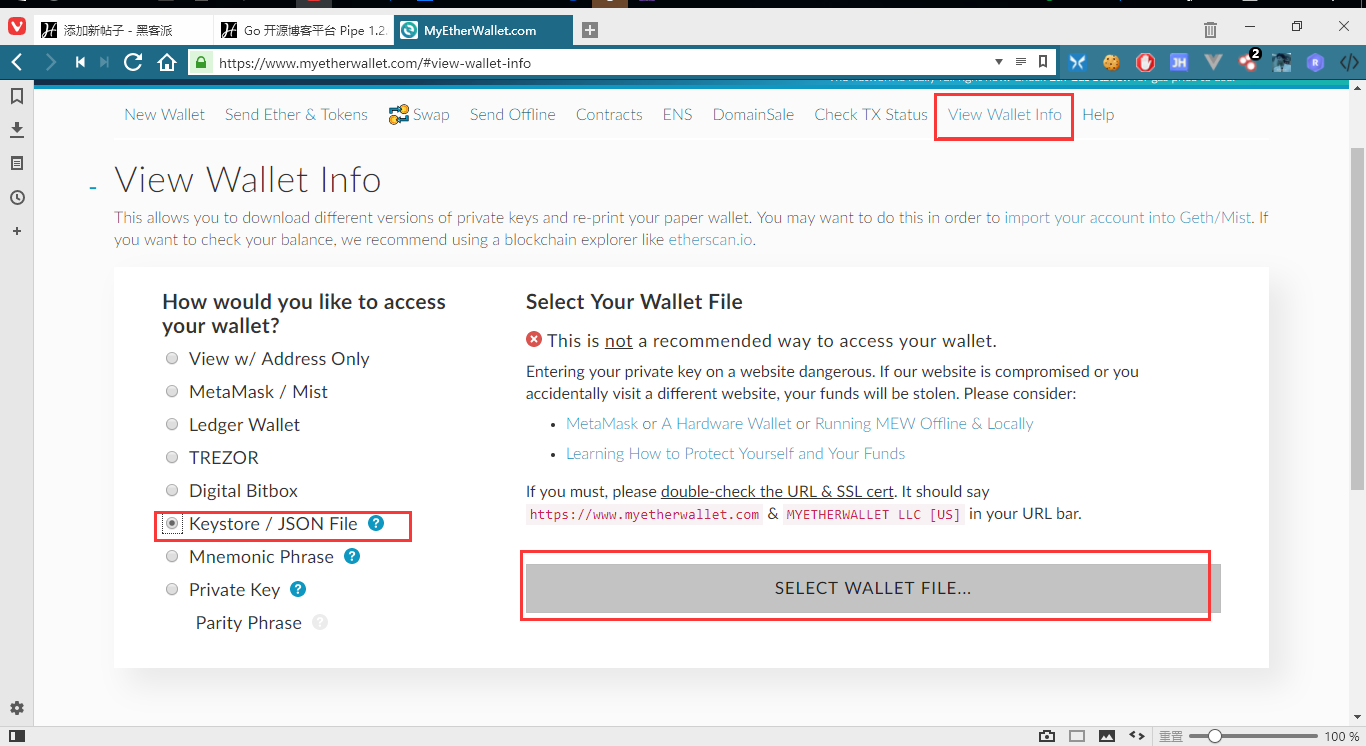Open the cookie manager extension
The image size is (1366, 746).
click(x=1111, y=61)
